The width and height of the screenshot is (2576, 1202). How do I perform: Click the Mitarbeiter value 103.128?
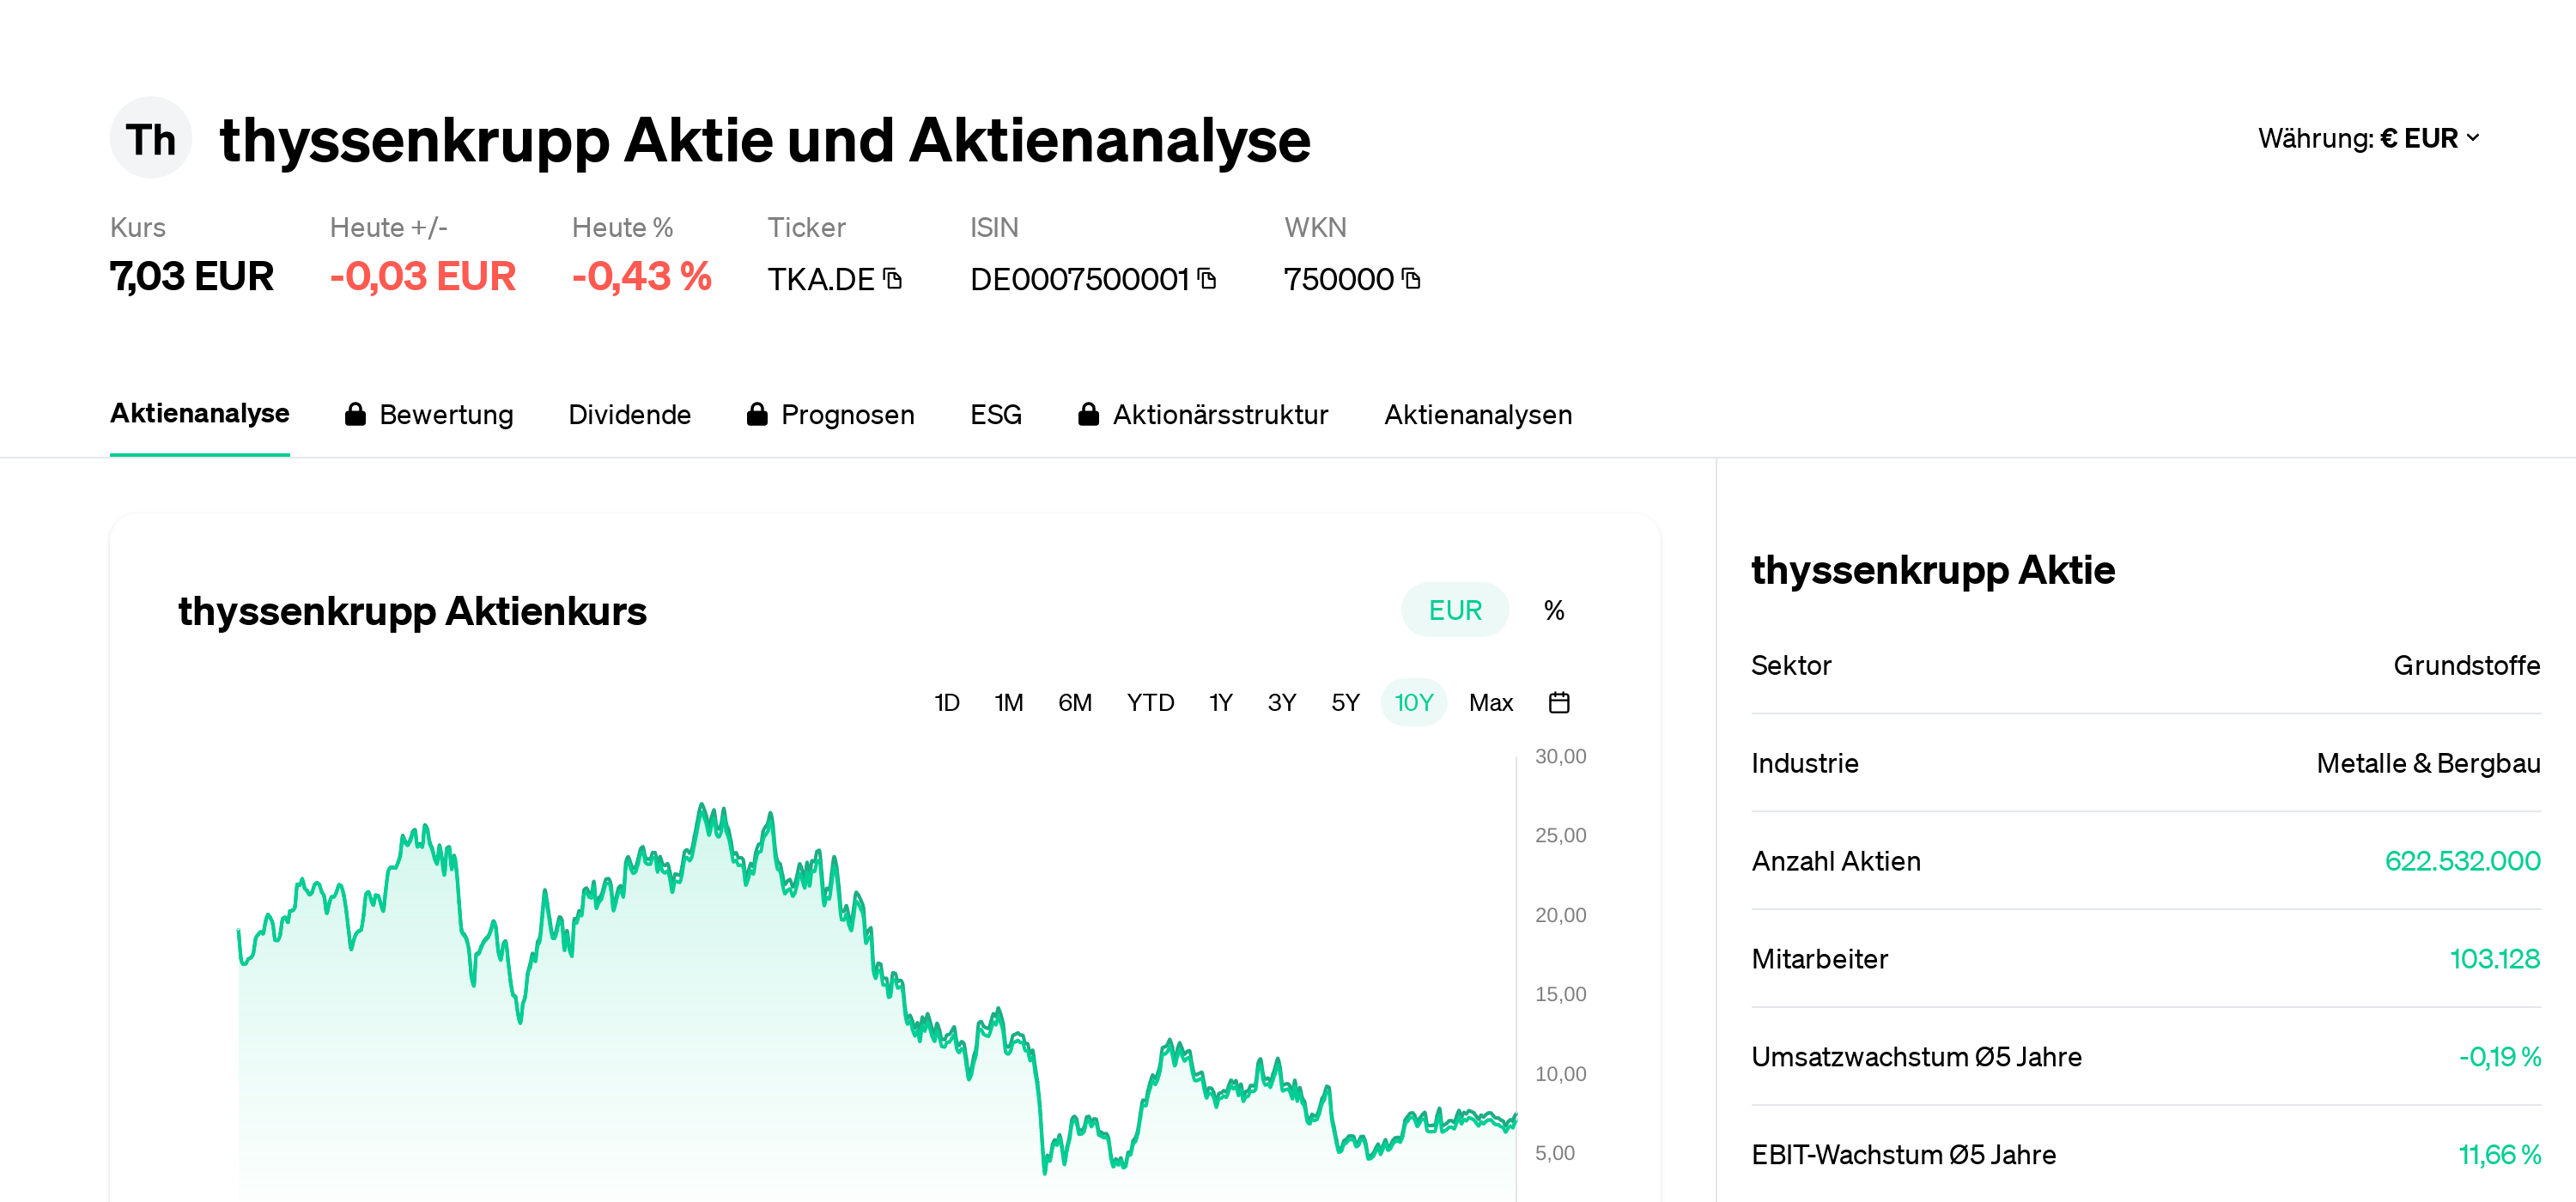[x=2495, y=959]
